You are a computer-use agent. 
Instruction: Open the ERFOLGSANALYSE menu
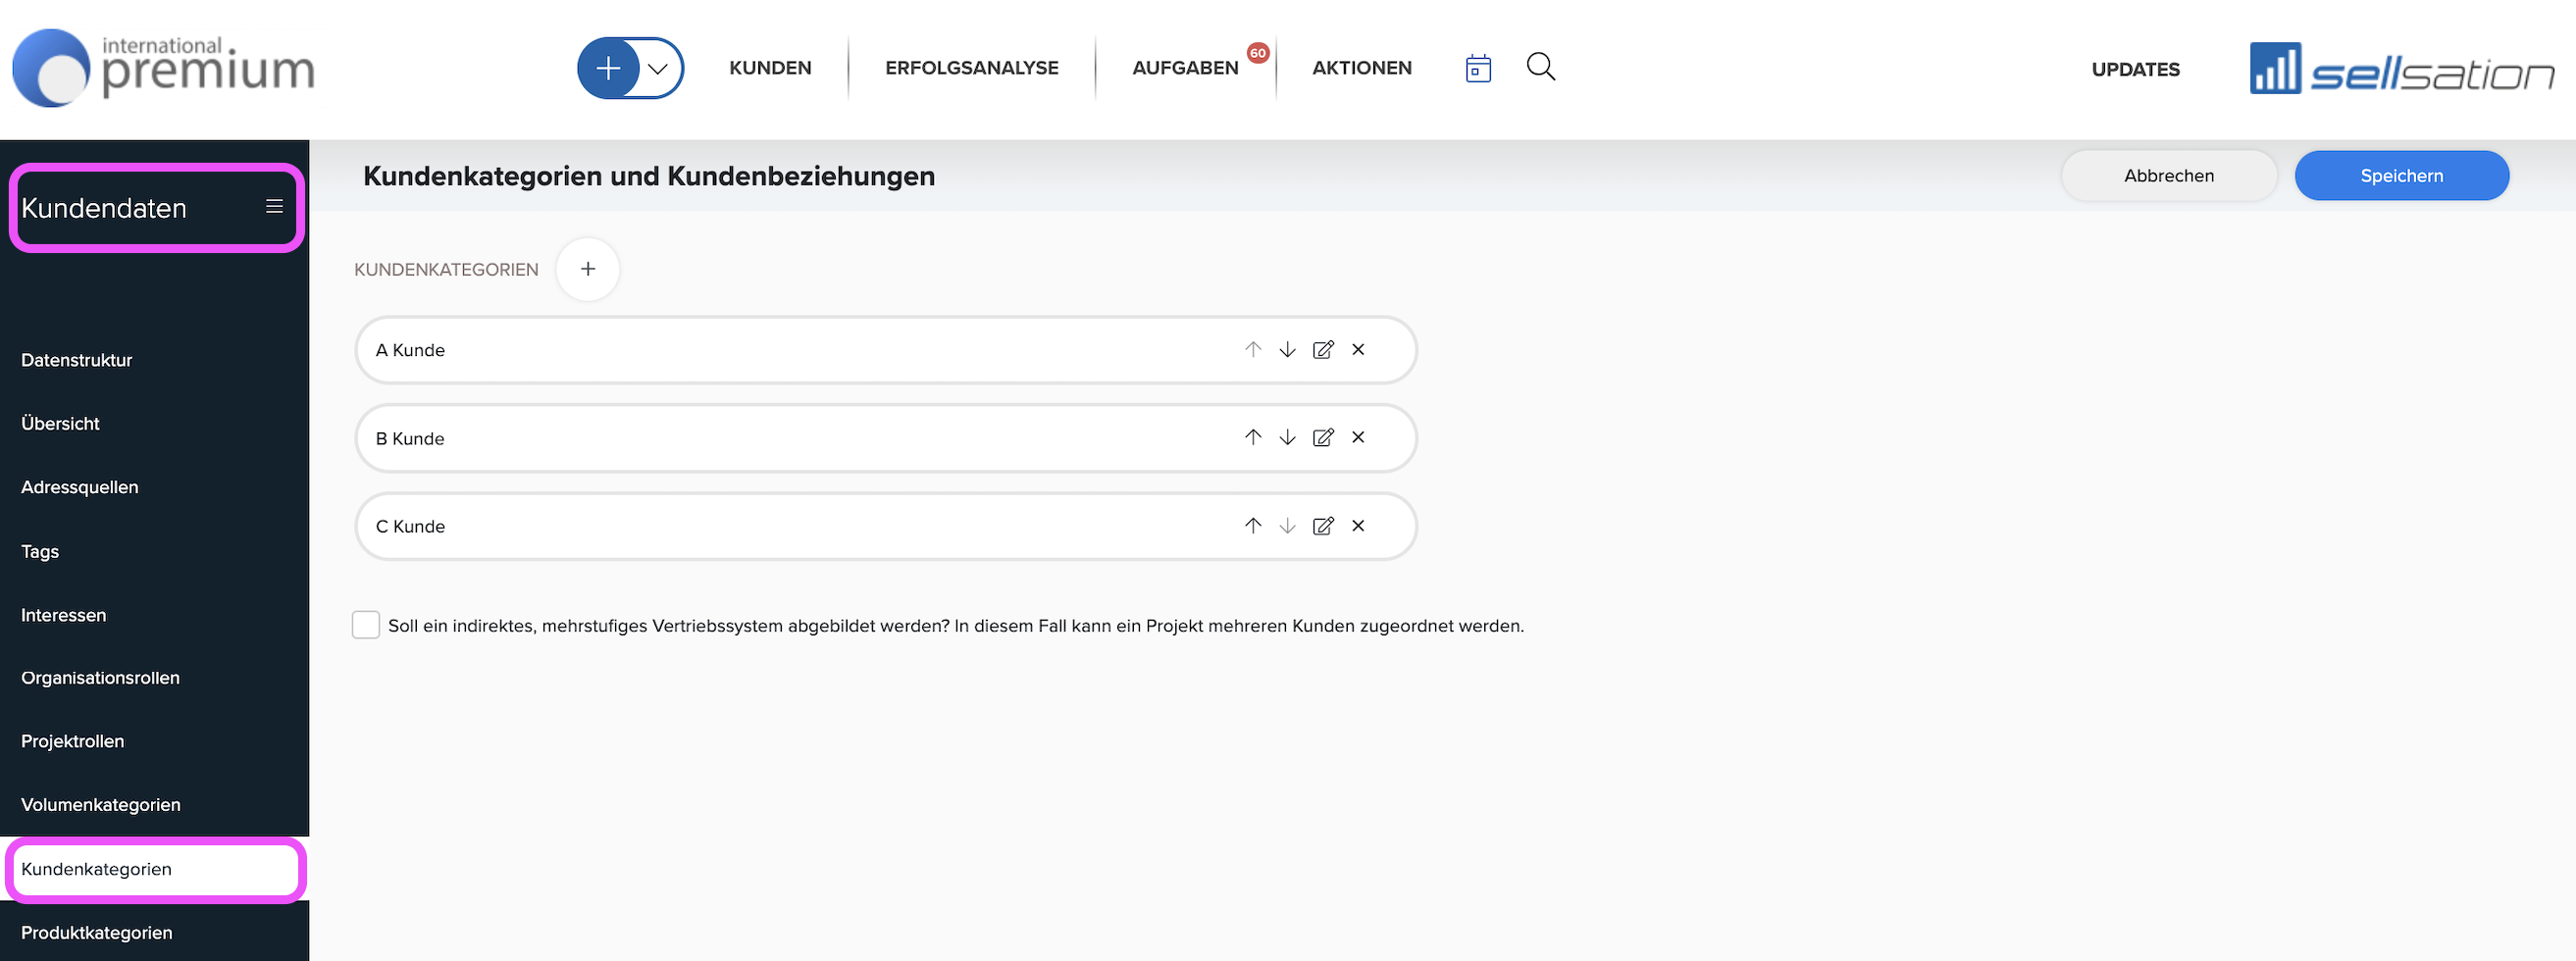tap(971, 68)
